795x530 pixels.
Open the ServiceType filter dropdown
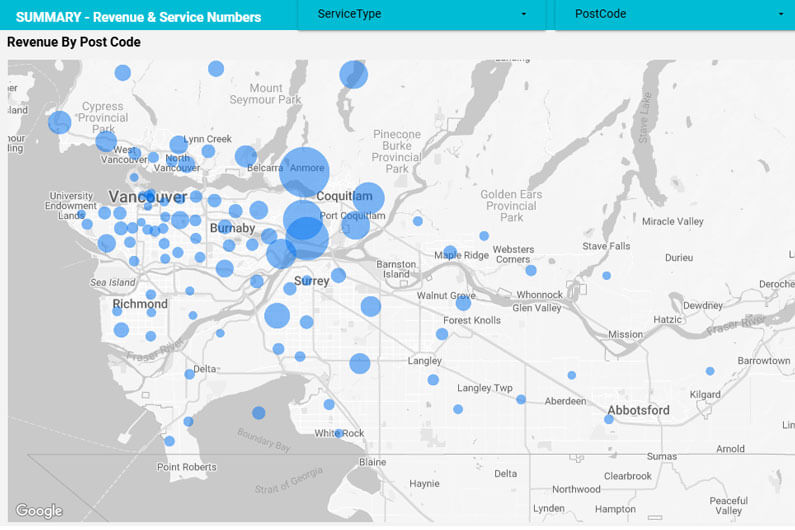click(x=421, y=14)
